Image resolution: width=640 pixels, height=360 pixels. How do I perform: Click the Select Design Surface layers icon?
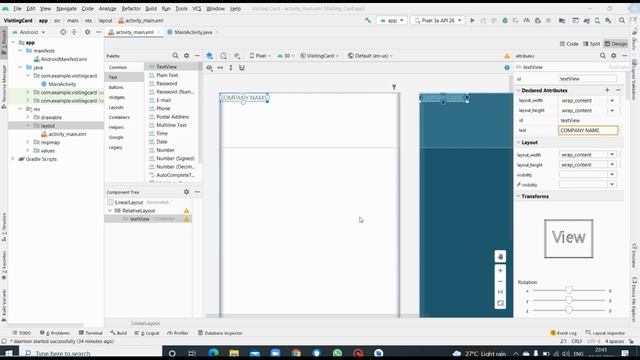(x=209, y=56)
